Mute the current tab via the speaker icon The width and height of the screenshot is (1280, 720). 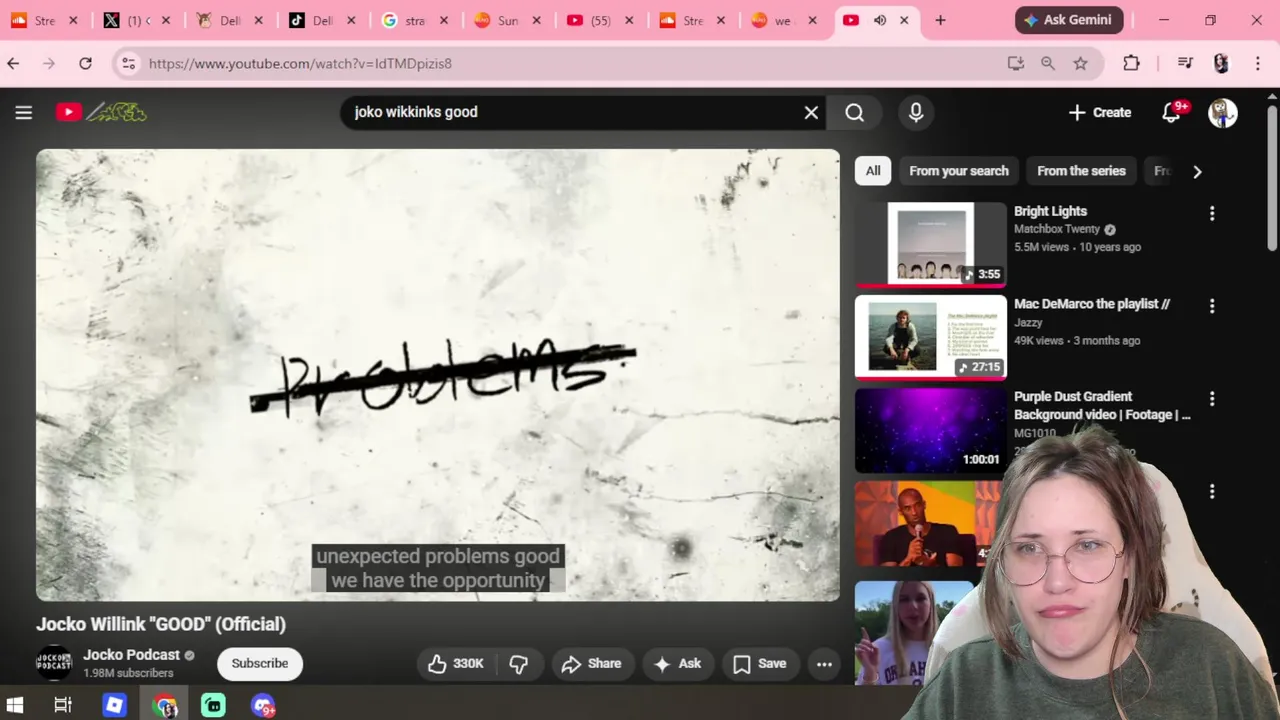coord(880,20)
